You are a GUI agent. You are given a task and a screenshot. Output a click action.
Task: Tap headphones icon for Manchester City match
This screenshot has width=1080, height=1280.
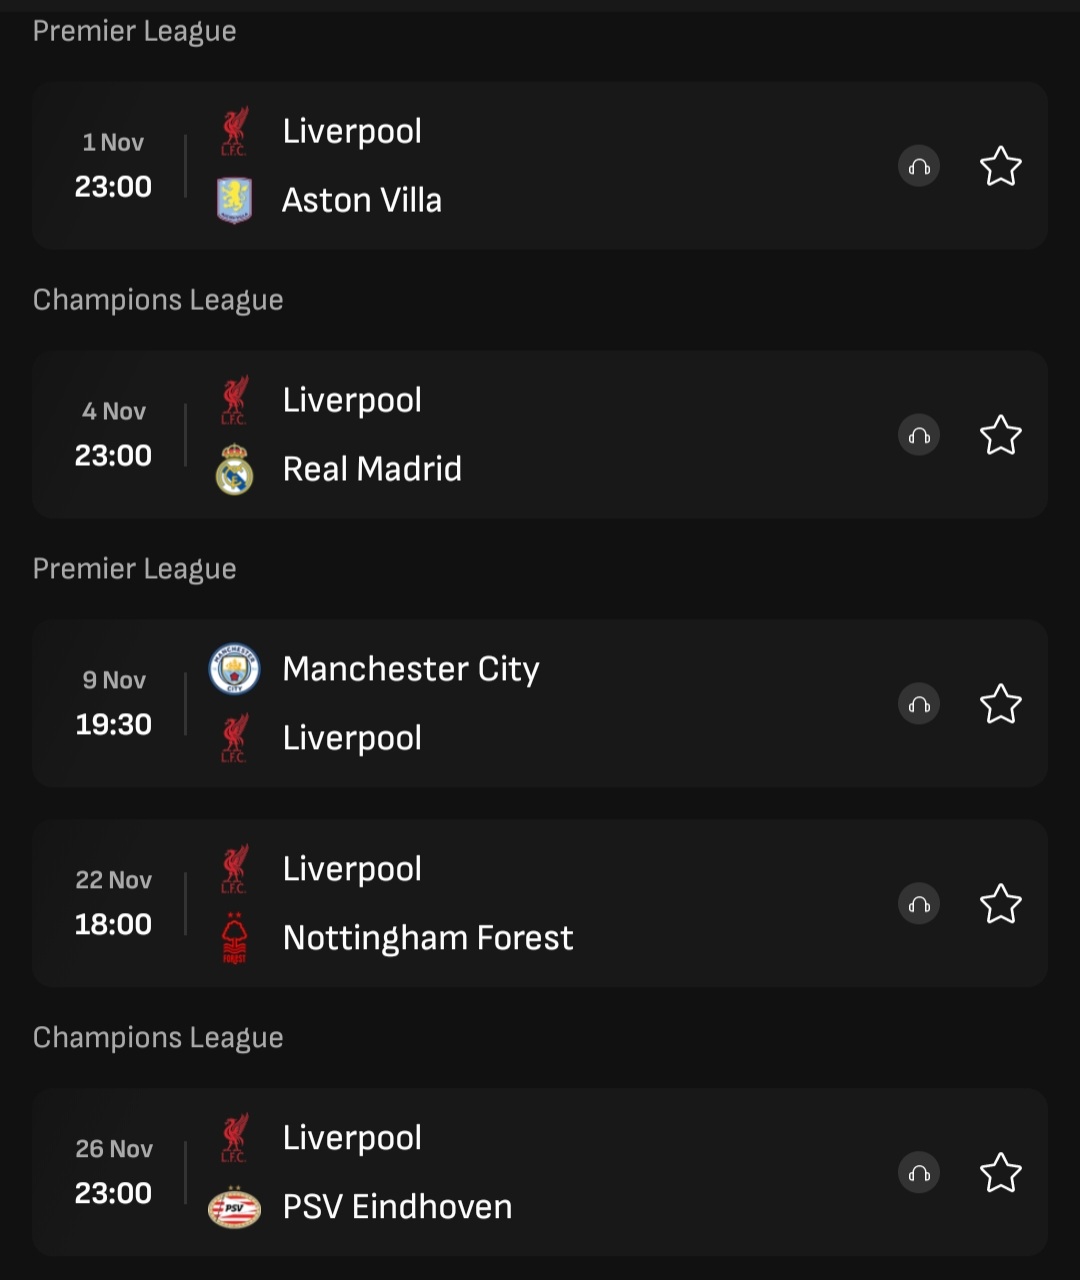point(919,704)
